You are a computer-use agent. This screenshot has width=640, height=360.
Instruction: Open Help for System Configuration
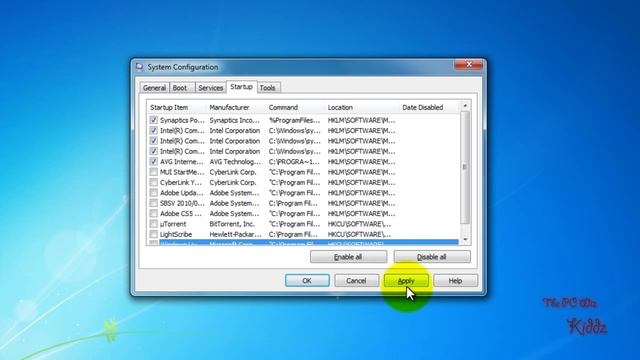pos(456,280)
